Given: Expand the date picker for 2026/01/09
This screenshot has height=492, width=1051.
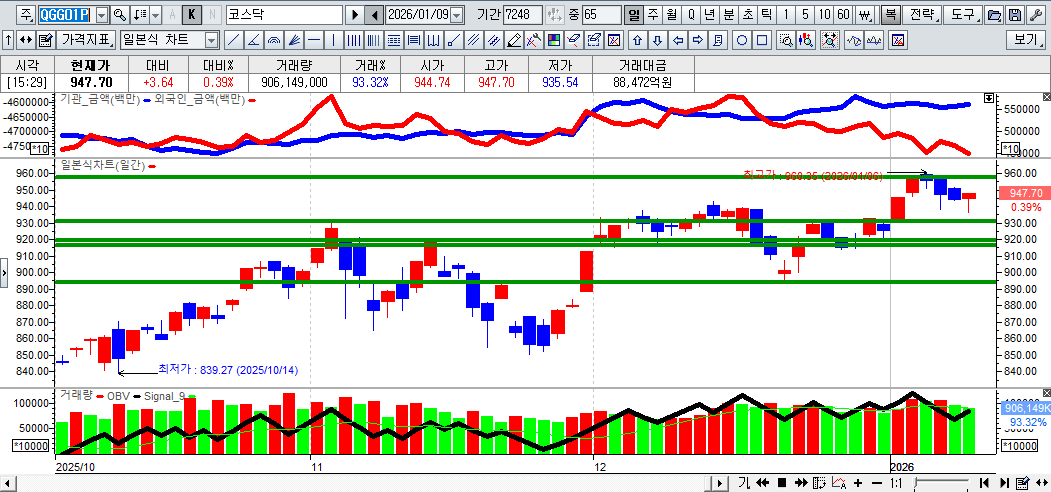Looking at the screenshot, I should point(457,15).
